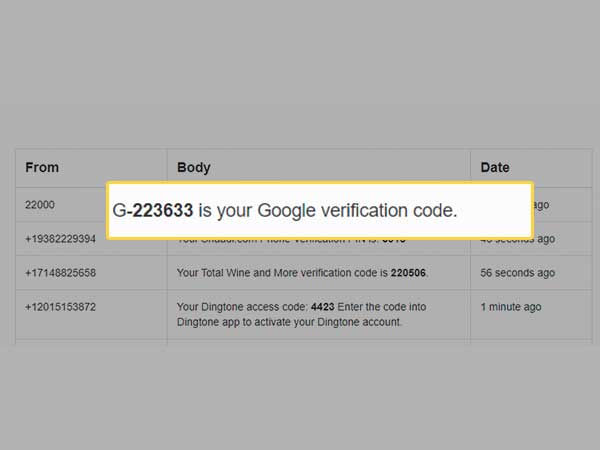
Task: Select sender +19382229394
Action: (60, 239)
